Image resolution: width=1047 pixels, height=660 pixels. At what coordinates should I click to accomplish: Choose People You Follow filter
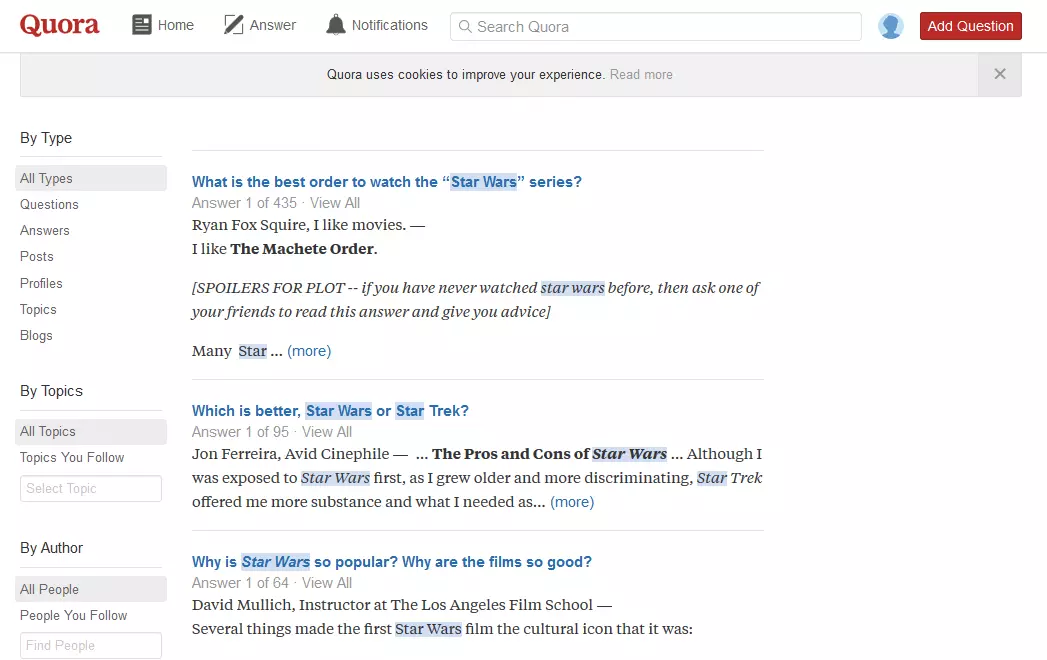click(x=73, y=615)
